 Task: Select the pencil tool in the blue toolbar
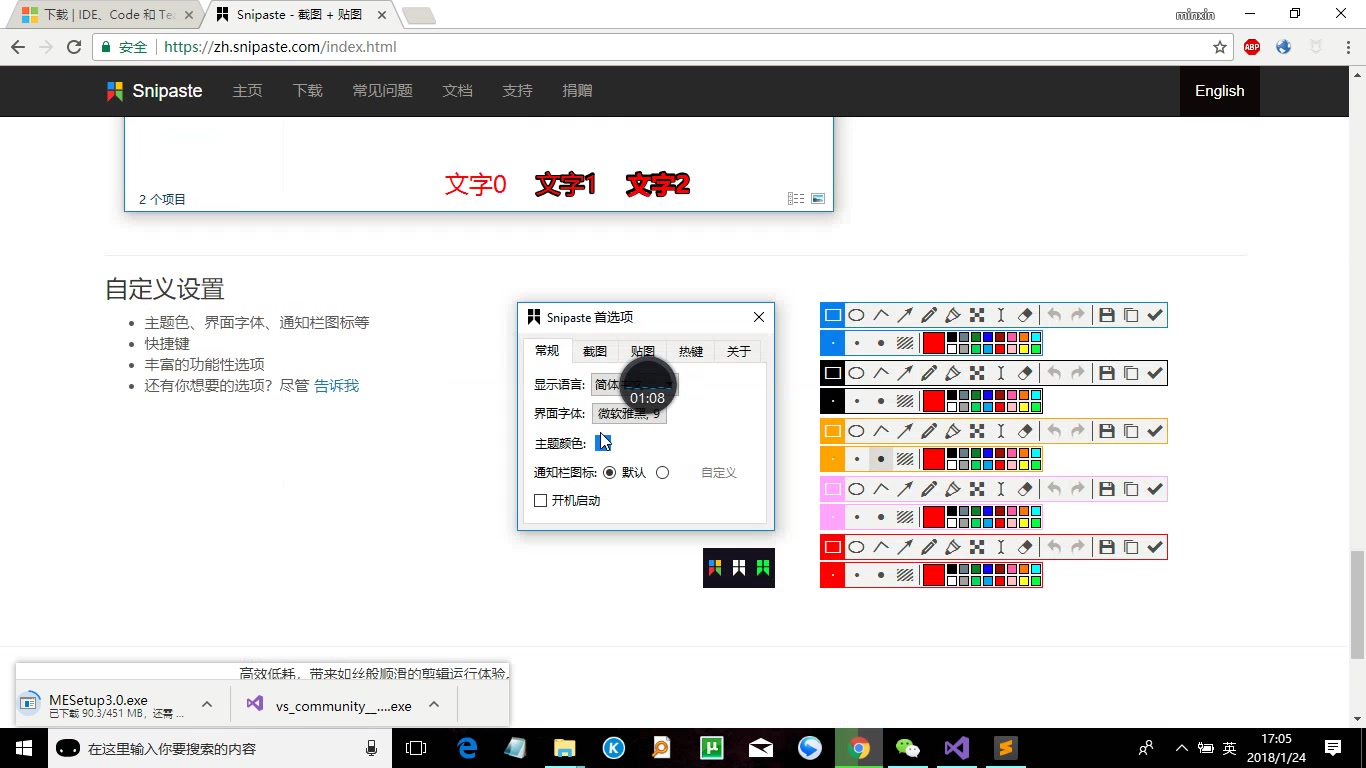pyautogui.click(x=929, y=315)
